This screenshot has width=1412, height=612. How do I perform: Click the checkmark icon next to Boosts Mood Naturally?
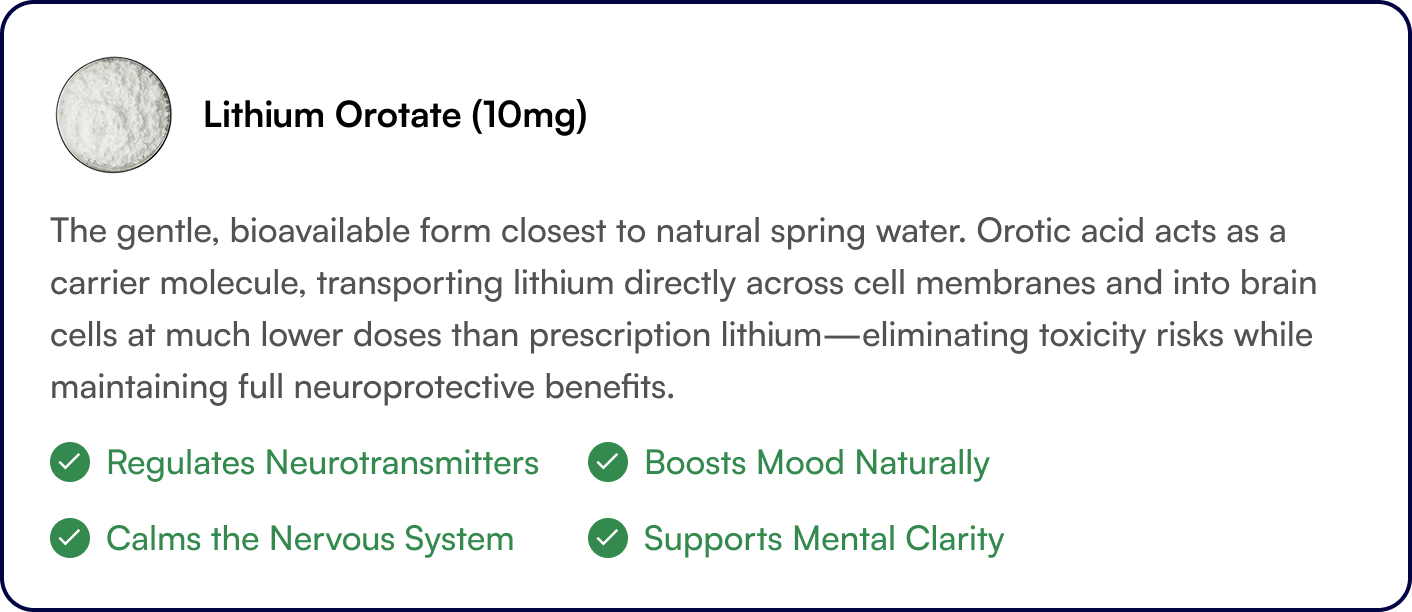(608, 463)
